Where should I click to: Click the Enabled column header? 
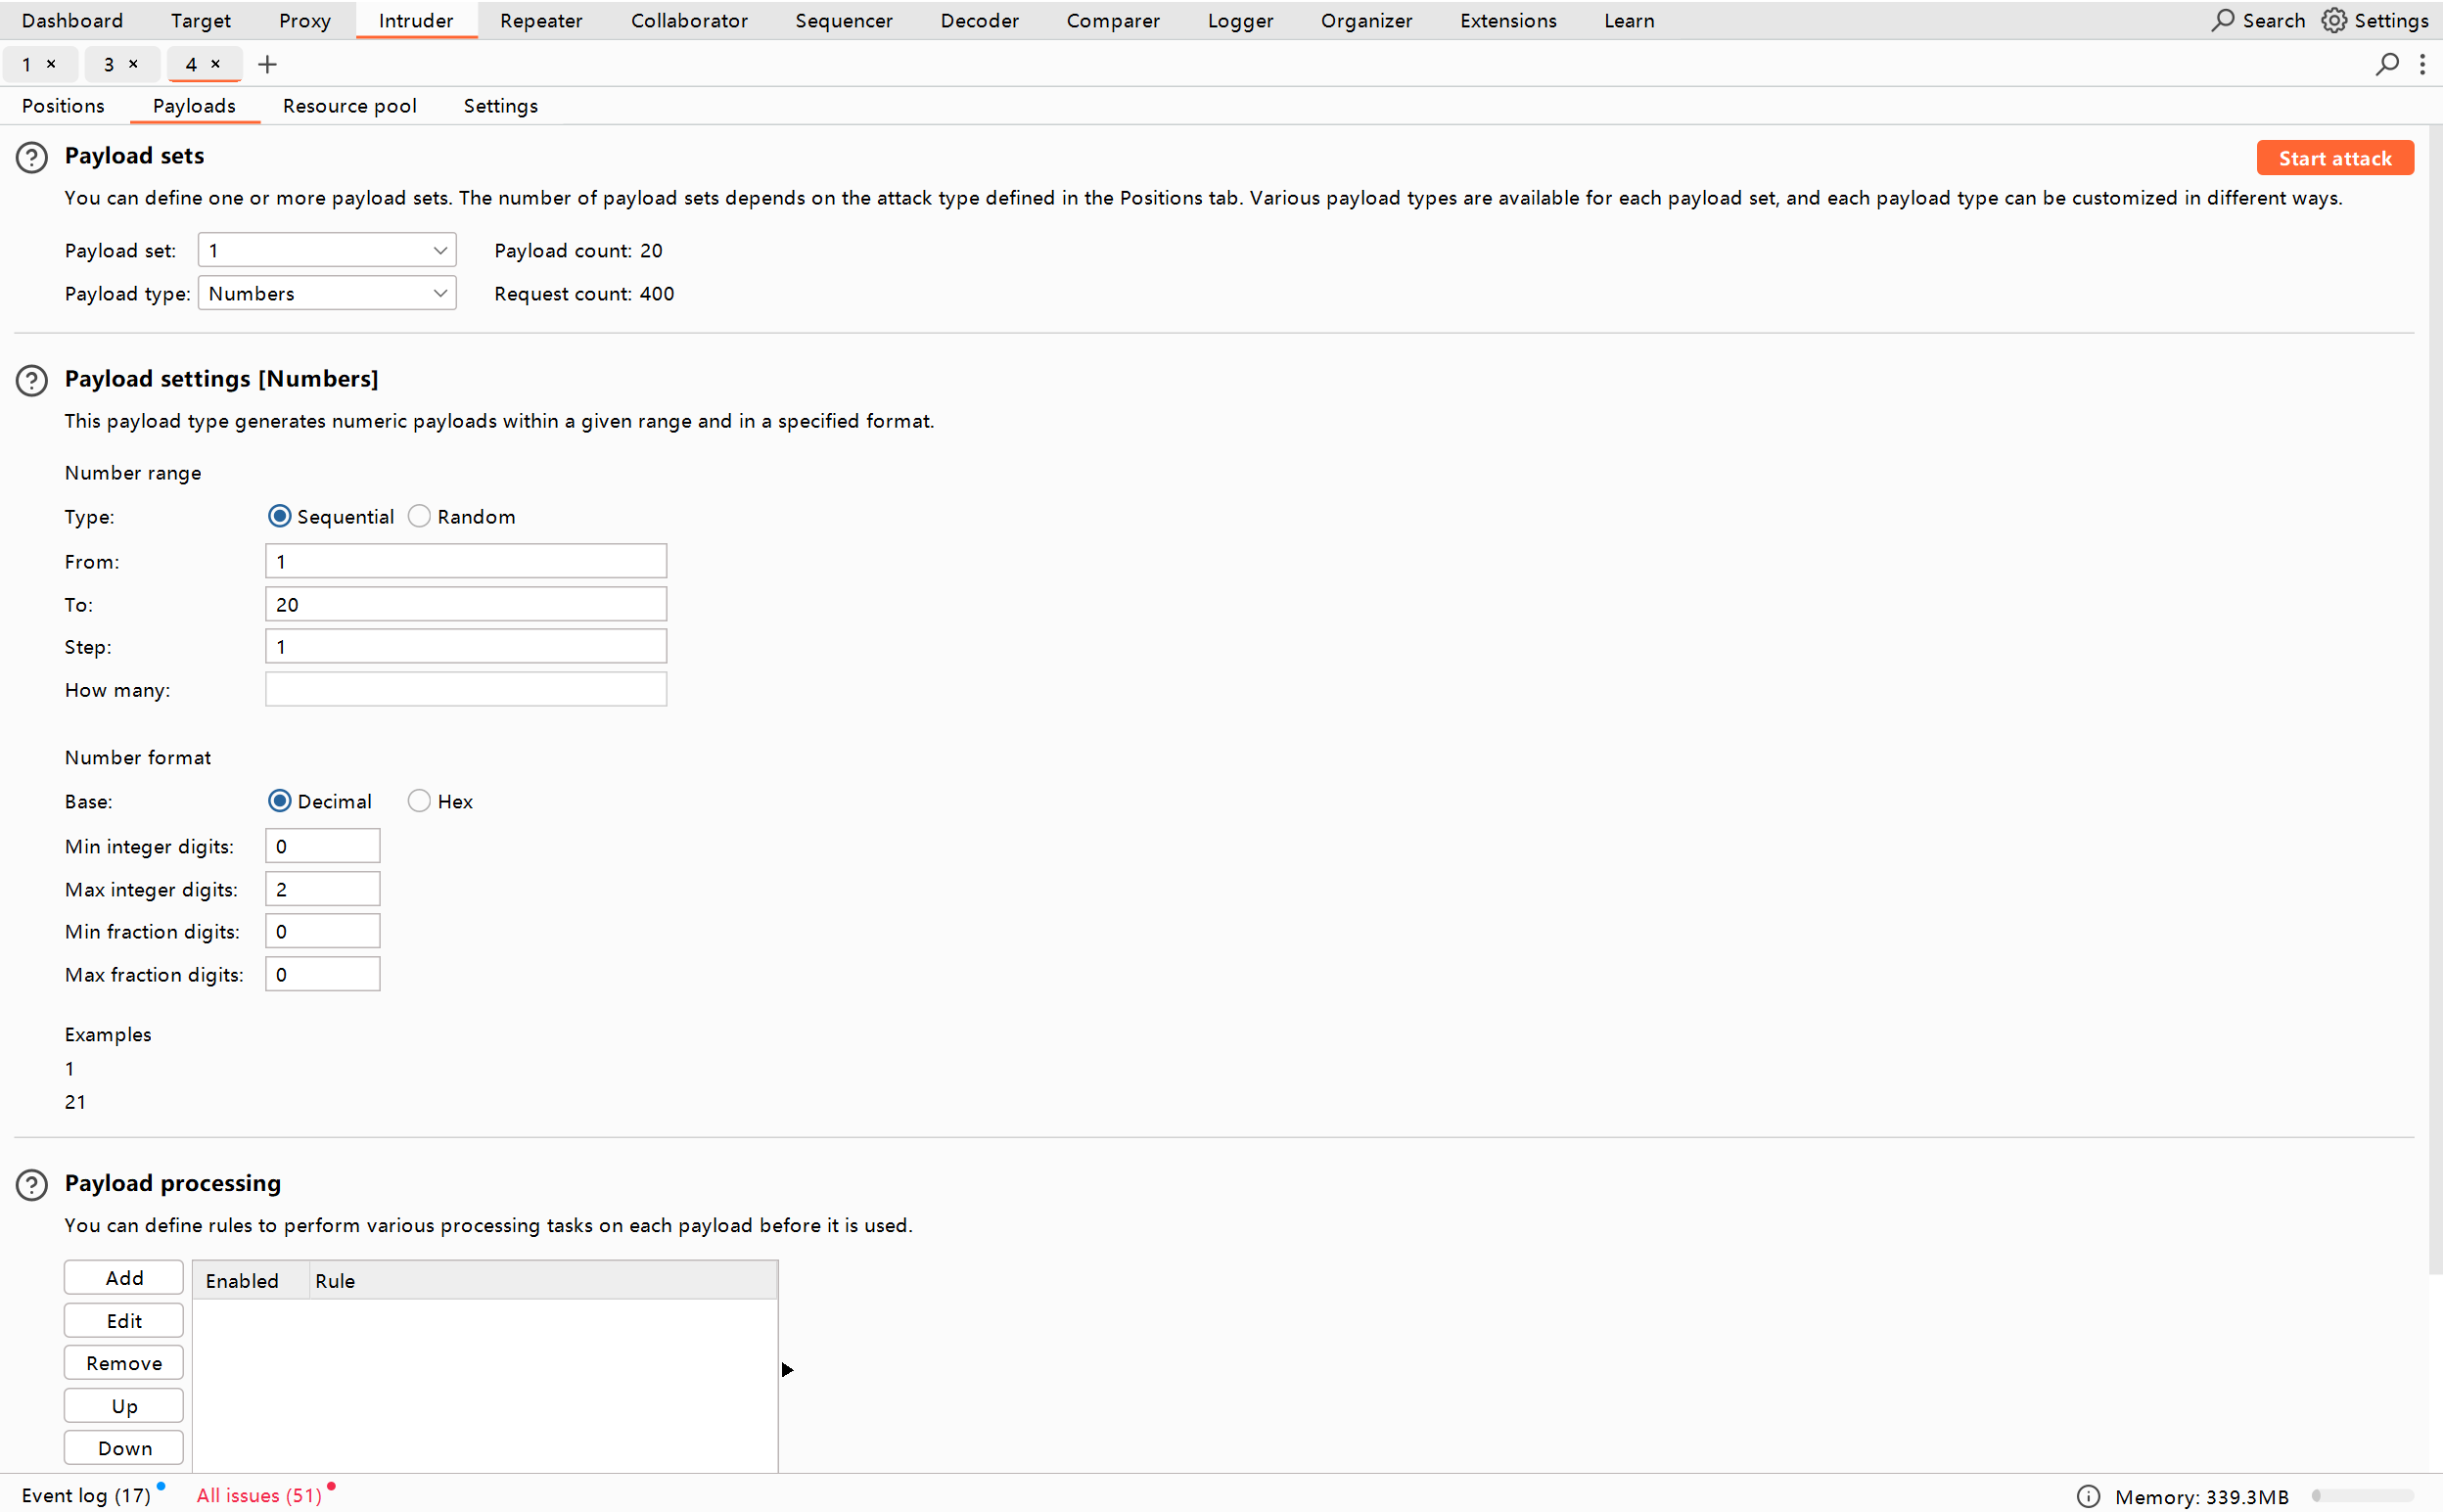(250, 1281)
